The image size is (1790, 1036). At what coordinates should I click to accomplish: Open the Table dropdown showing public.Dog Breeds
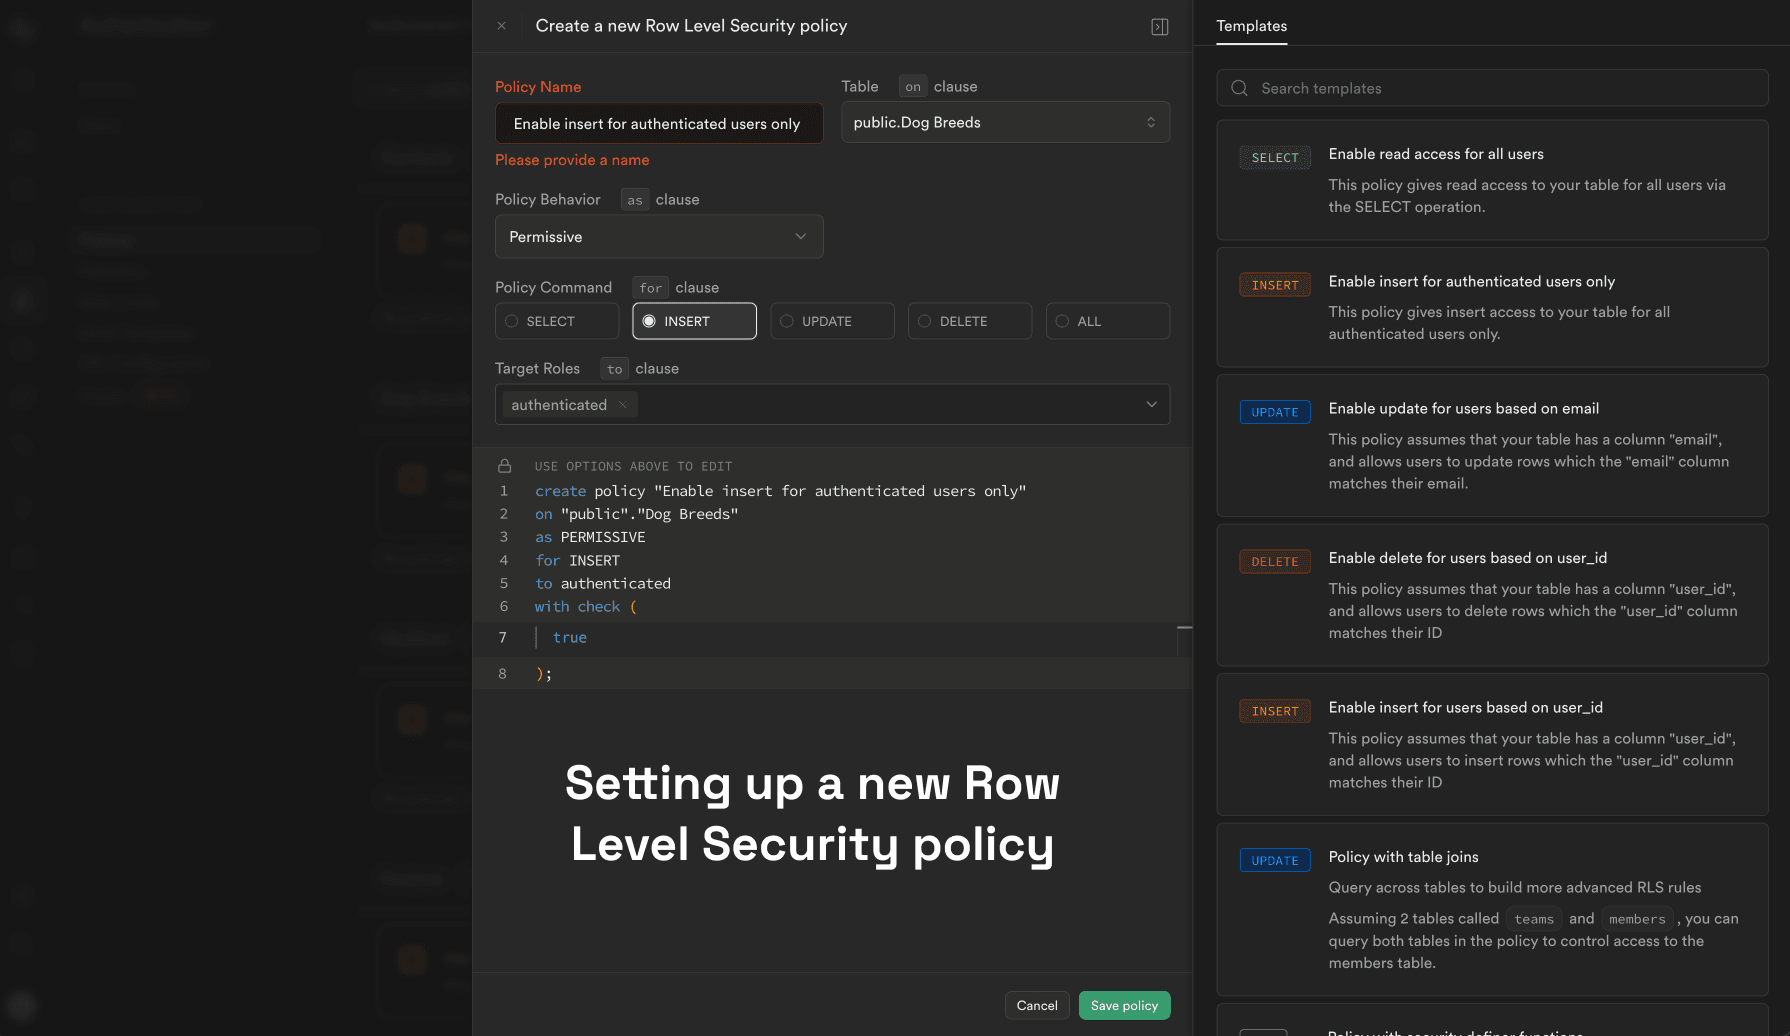pyautogui.click(x=1004, y=122)
